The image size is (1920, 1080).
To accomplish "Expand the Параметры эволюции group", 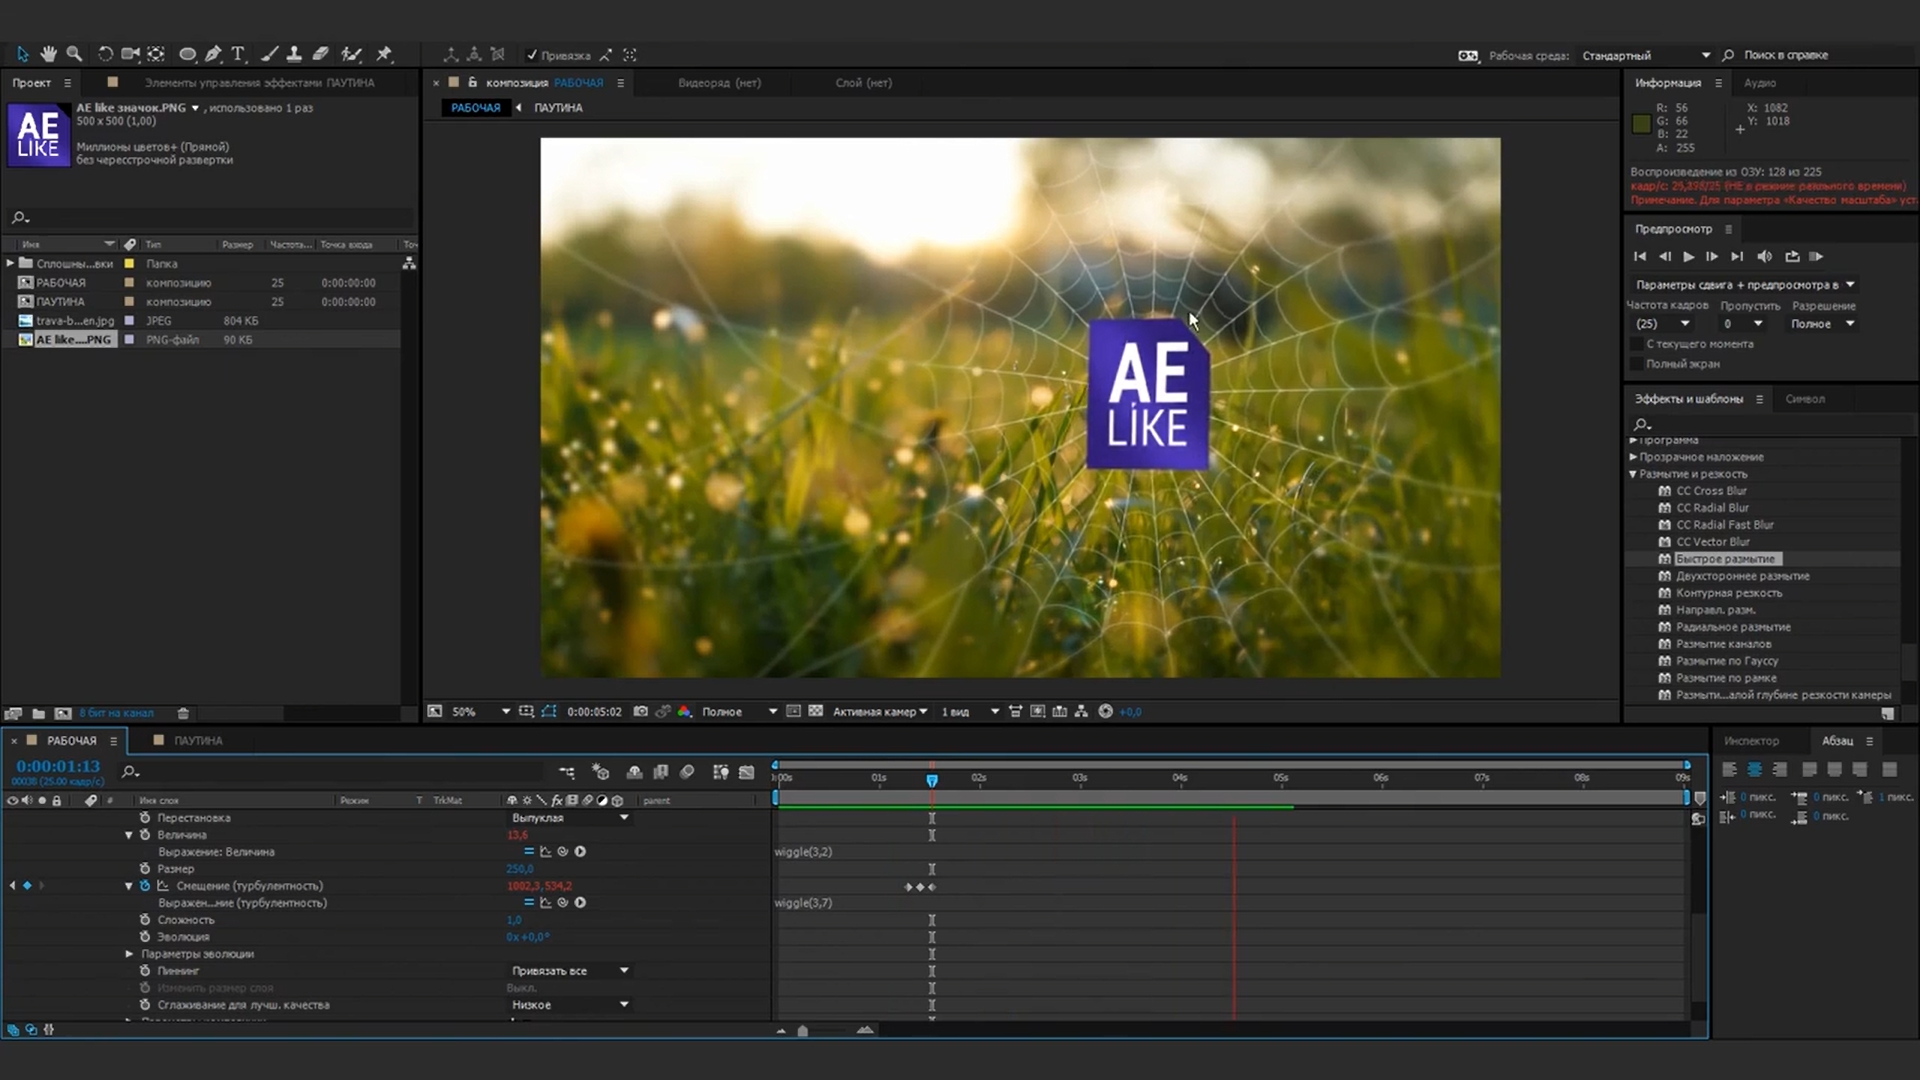I will click(x=129, y=954).
